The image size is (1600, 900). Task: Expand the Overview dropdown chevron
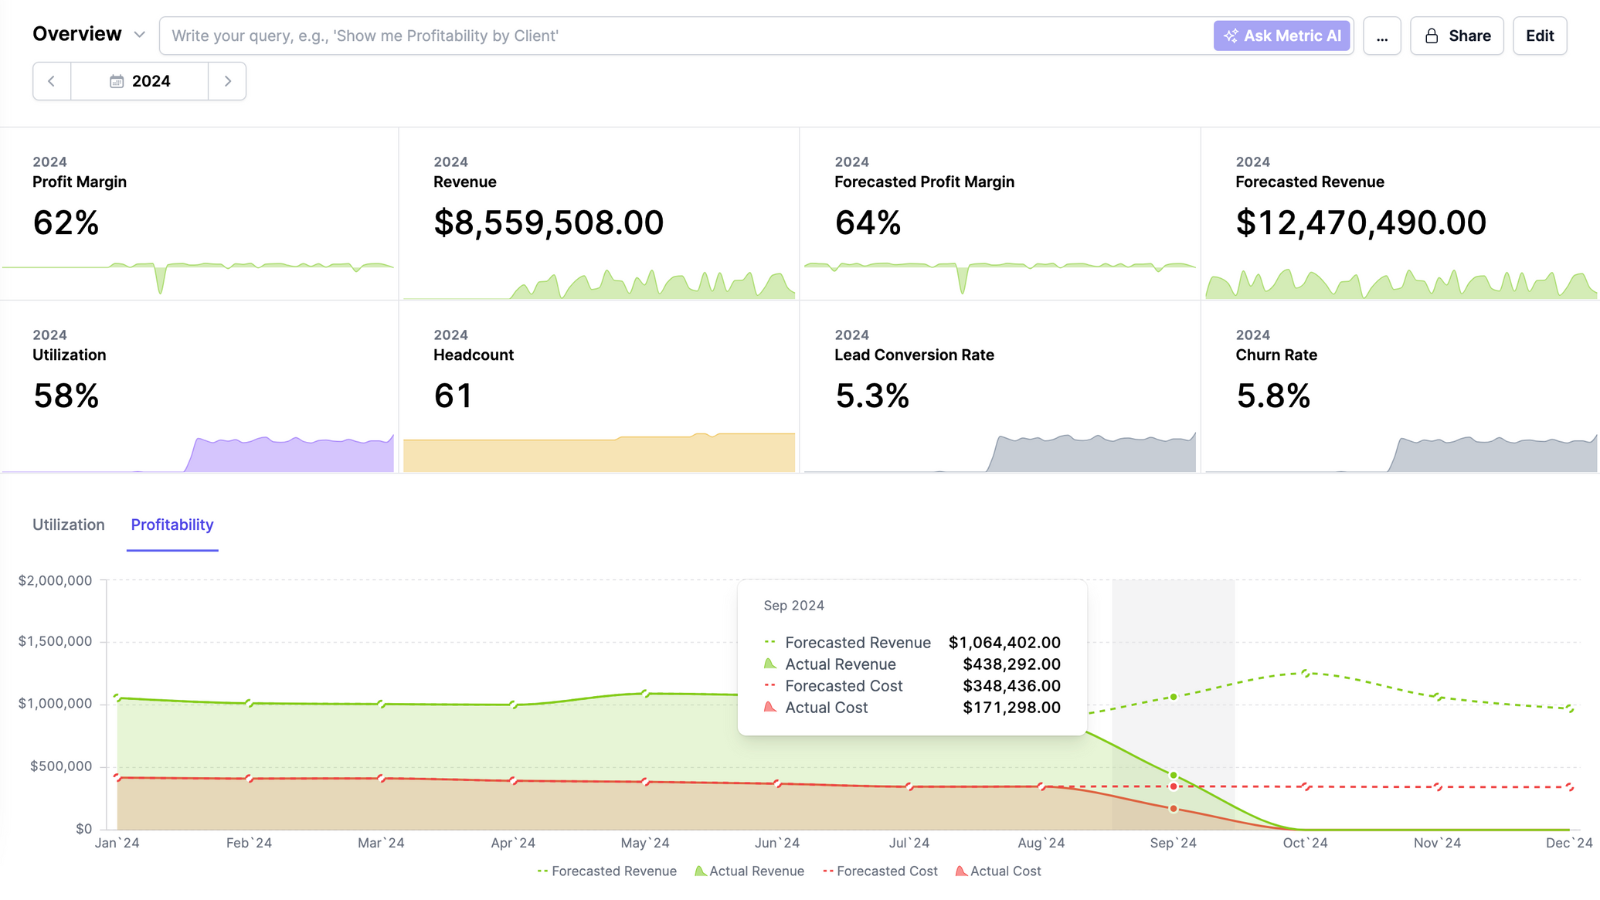140,35
